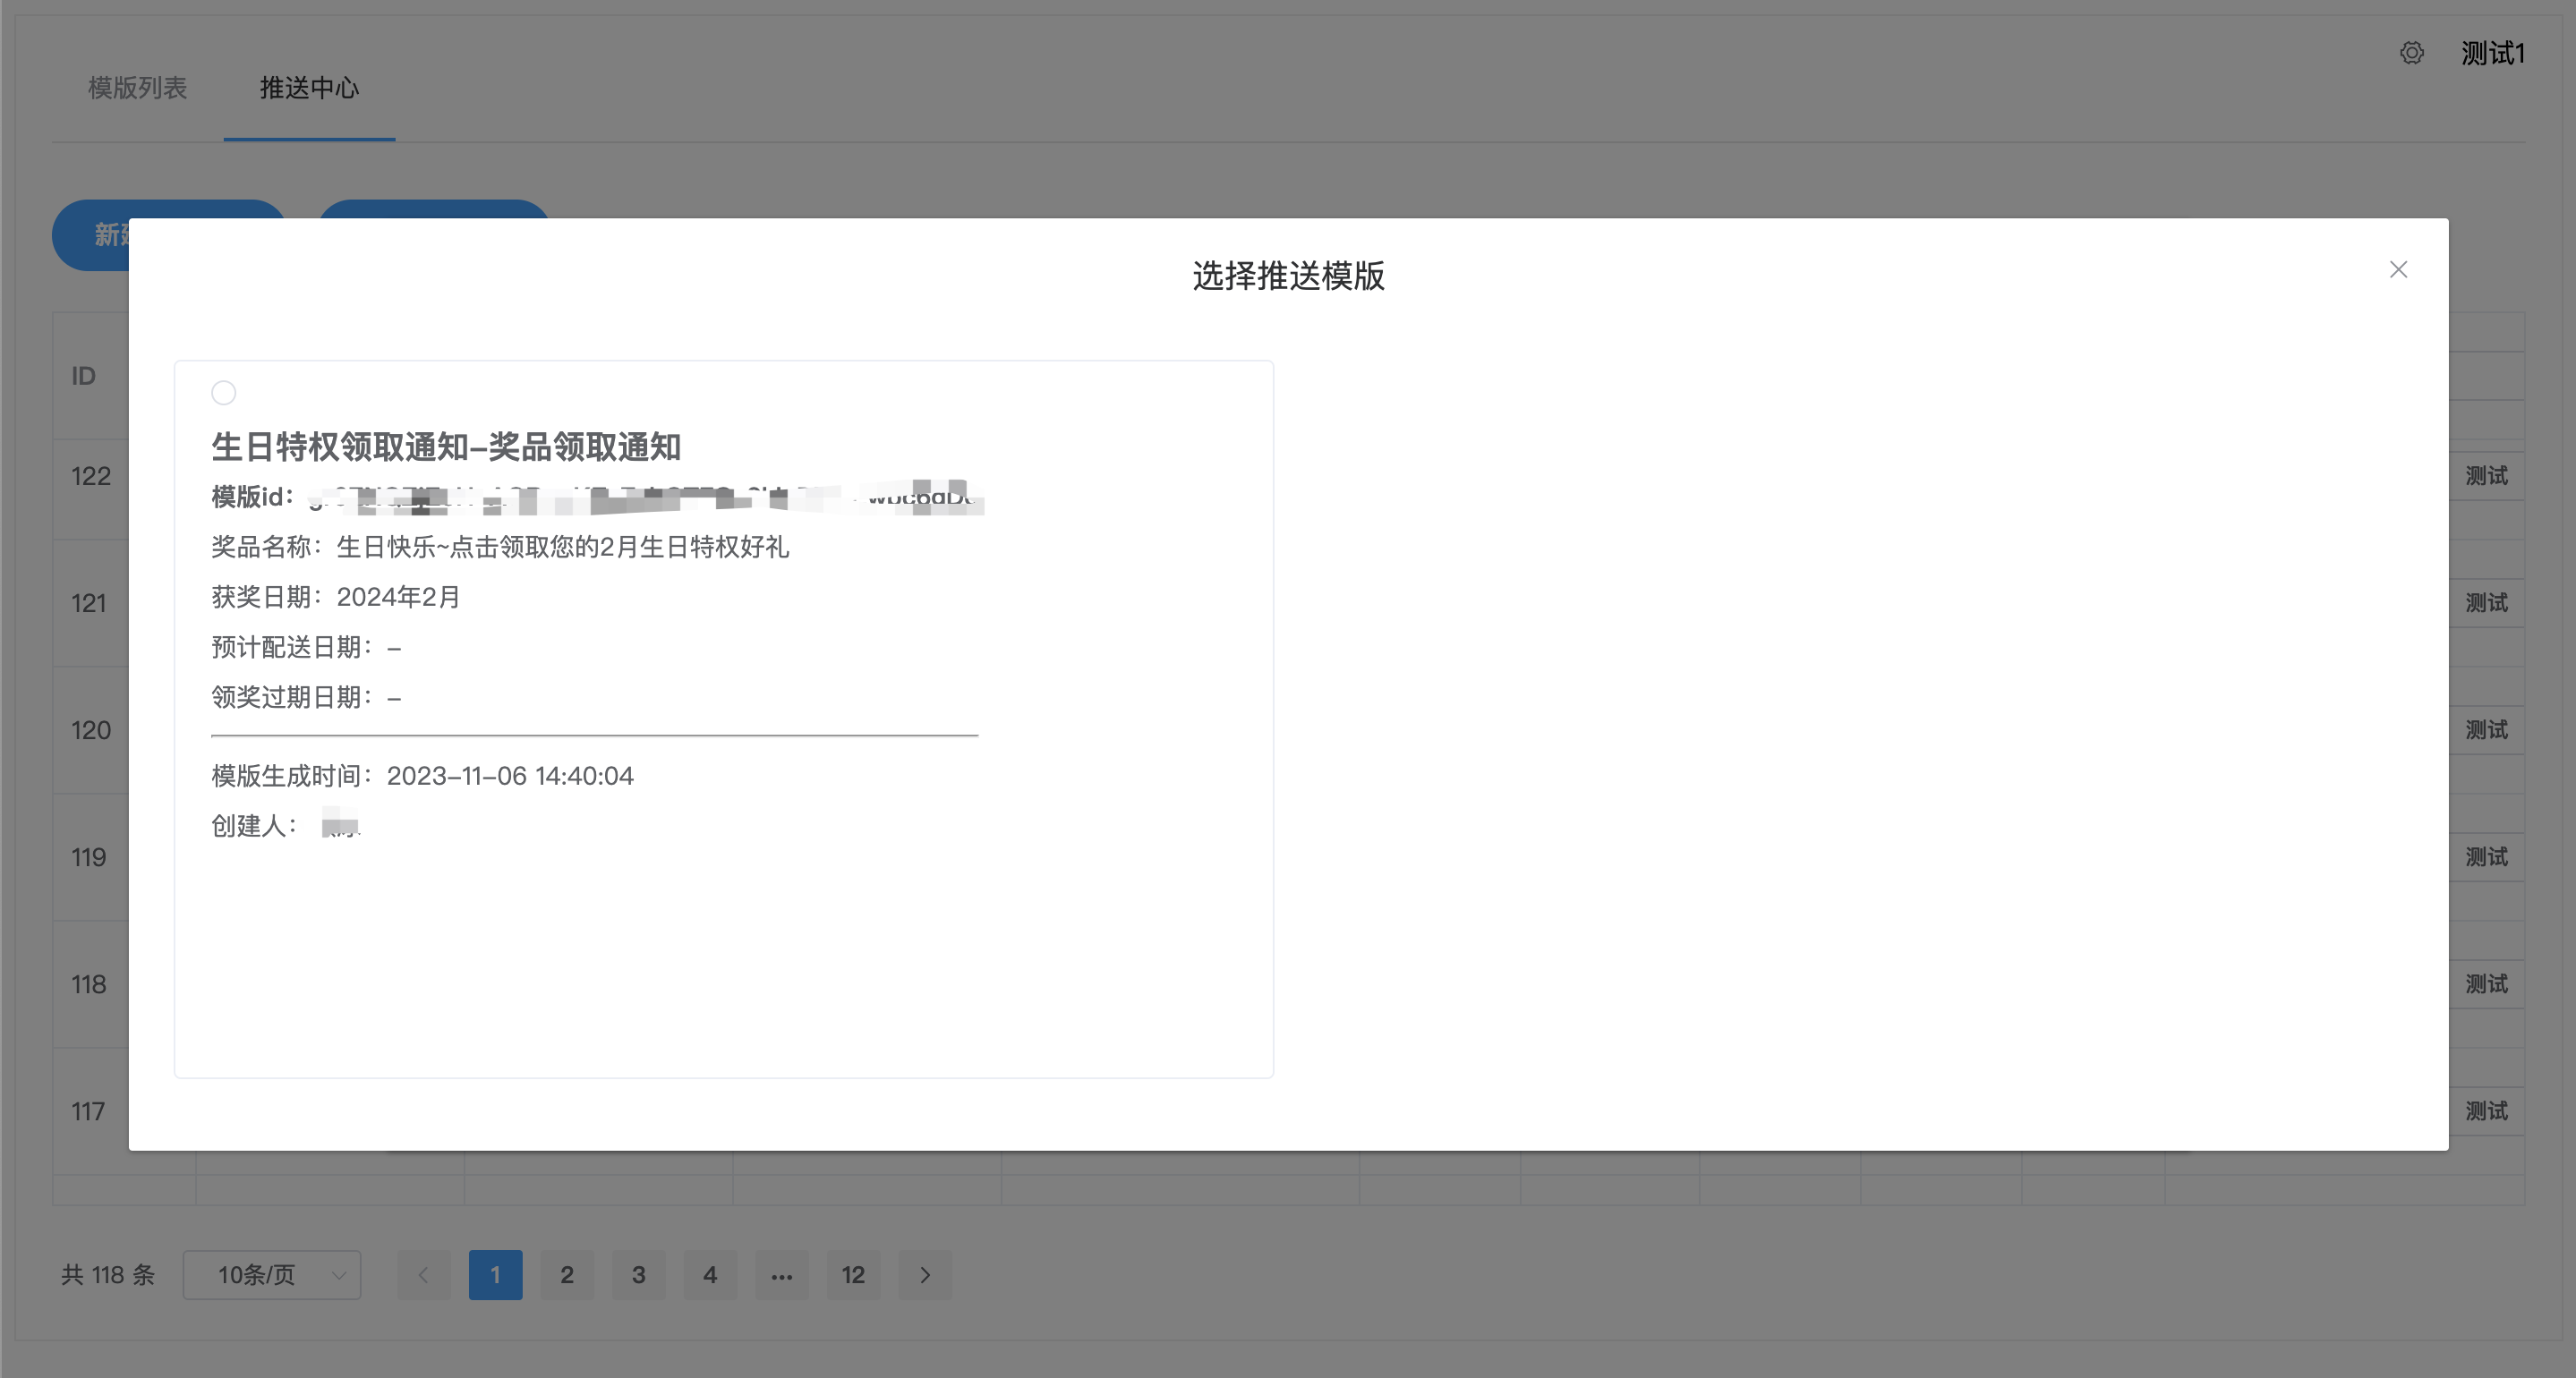Viewport: 2576px width, 1378px height.
Task: Click the 测试 link in row 117
Action: click(2487, 1111)
